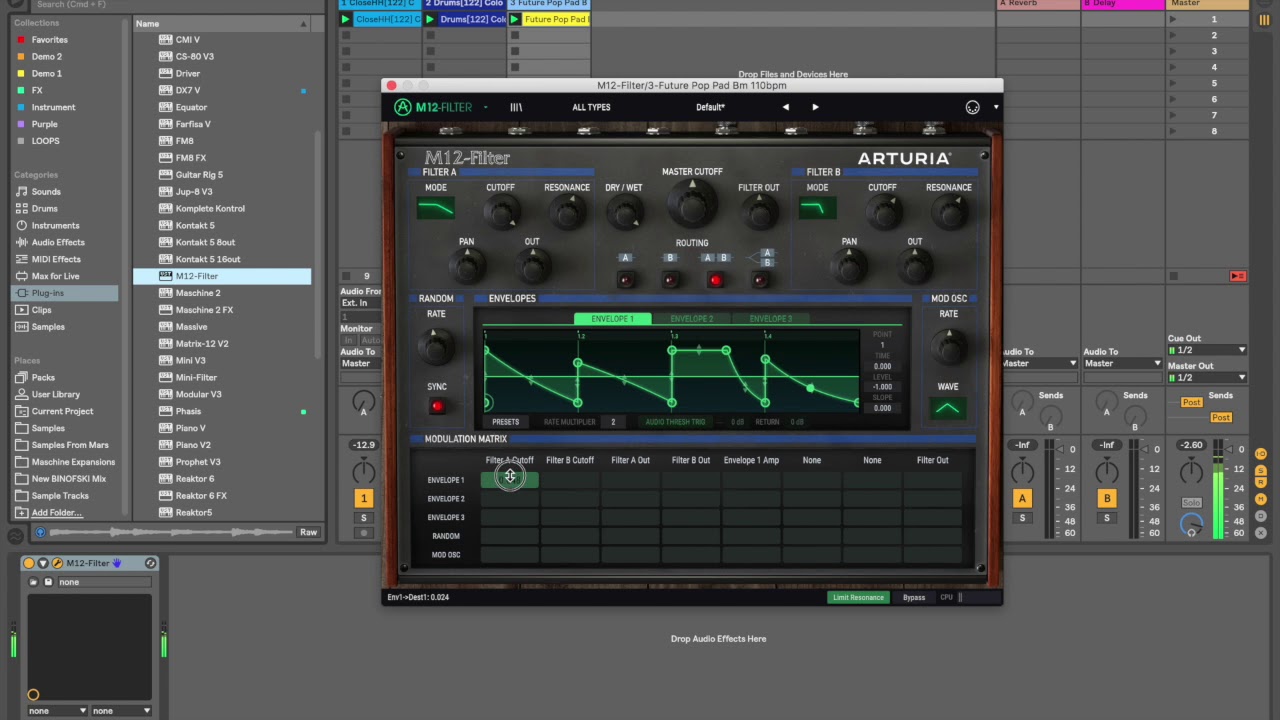Open User Library under Places
This screenshot has height=720, width=1280.
(x=56, y=394)
